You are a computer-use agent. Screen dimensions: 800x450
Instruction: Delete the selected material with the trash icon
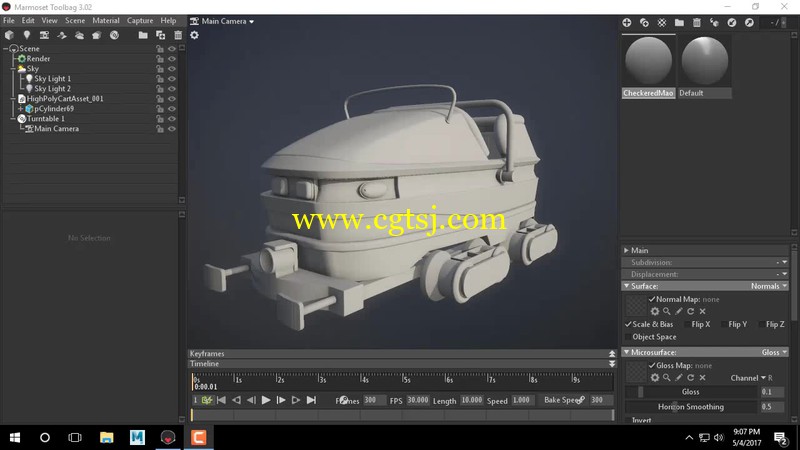coord(696,22)
